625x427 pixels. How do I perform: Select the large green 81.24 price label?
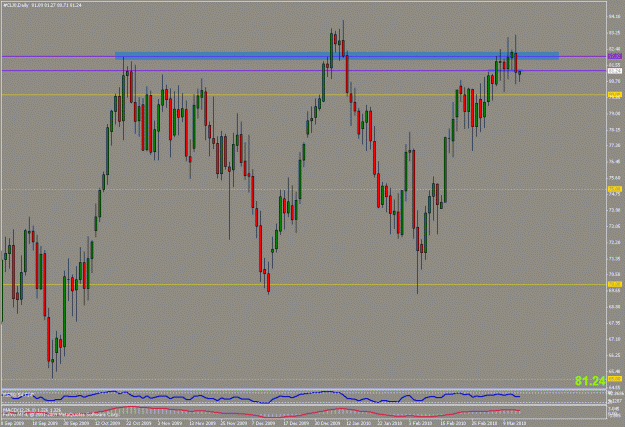[x=590, y=381]
